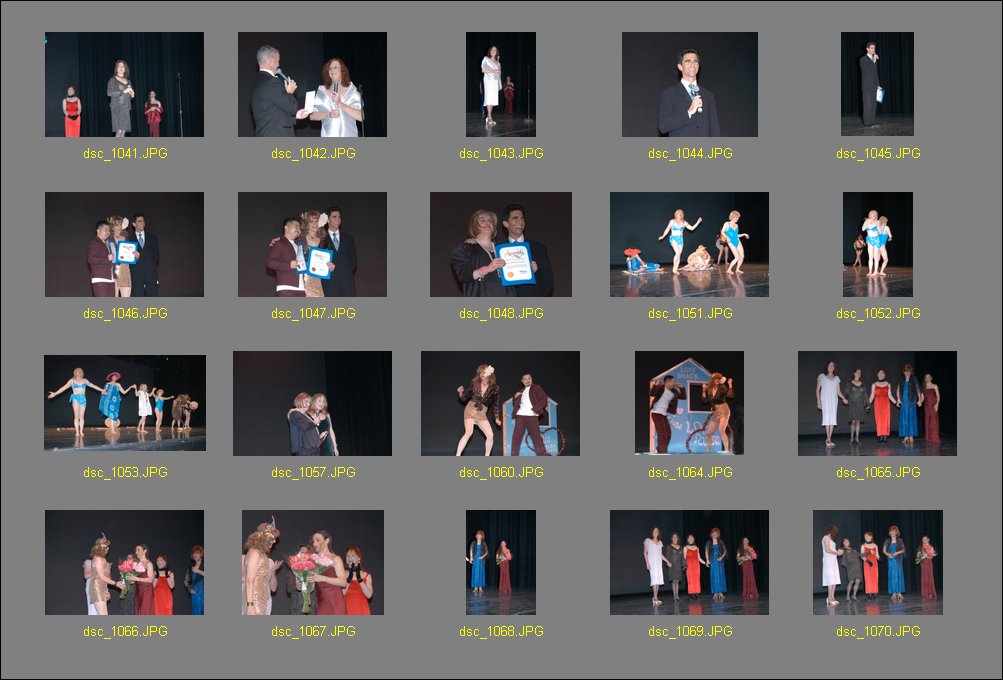Select the caption text dsc_1043.JPG

click(502, 154)
